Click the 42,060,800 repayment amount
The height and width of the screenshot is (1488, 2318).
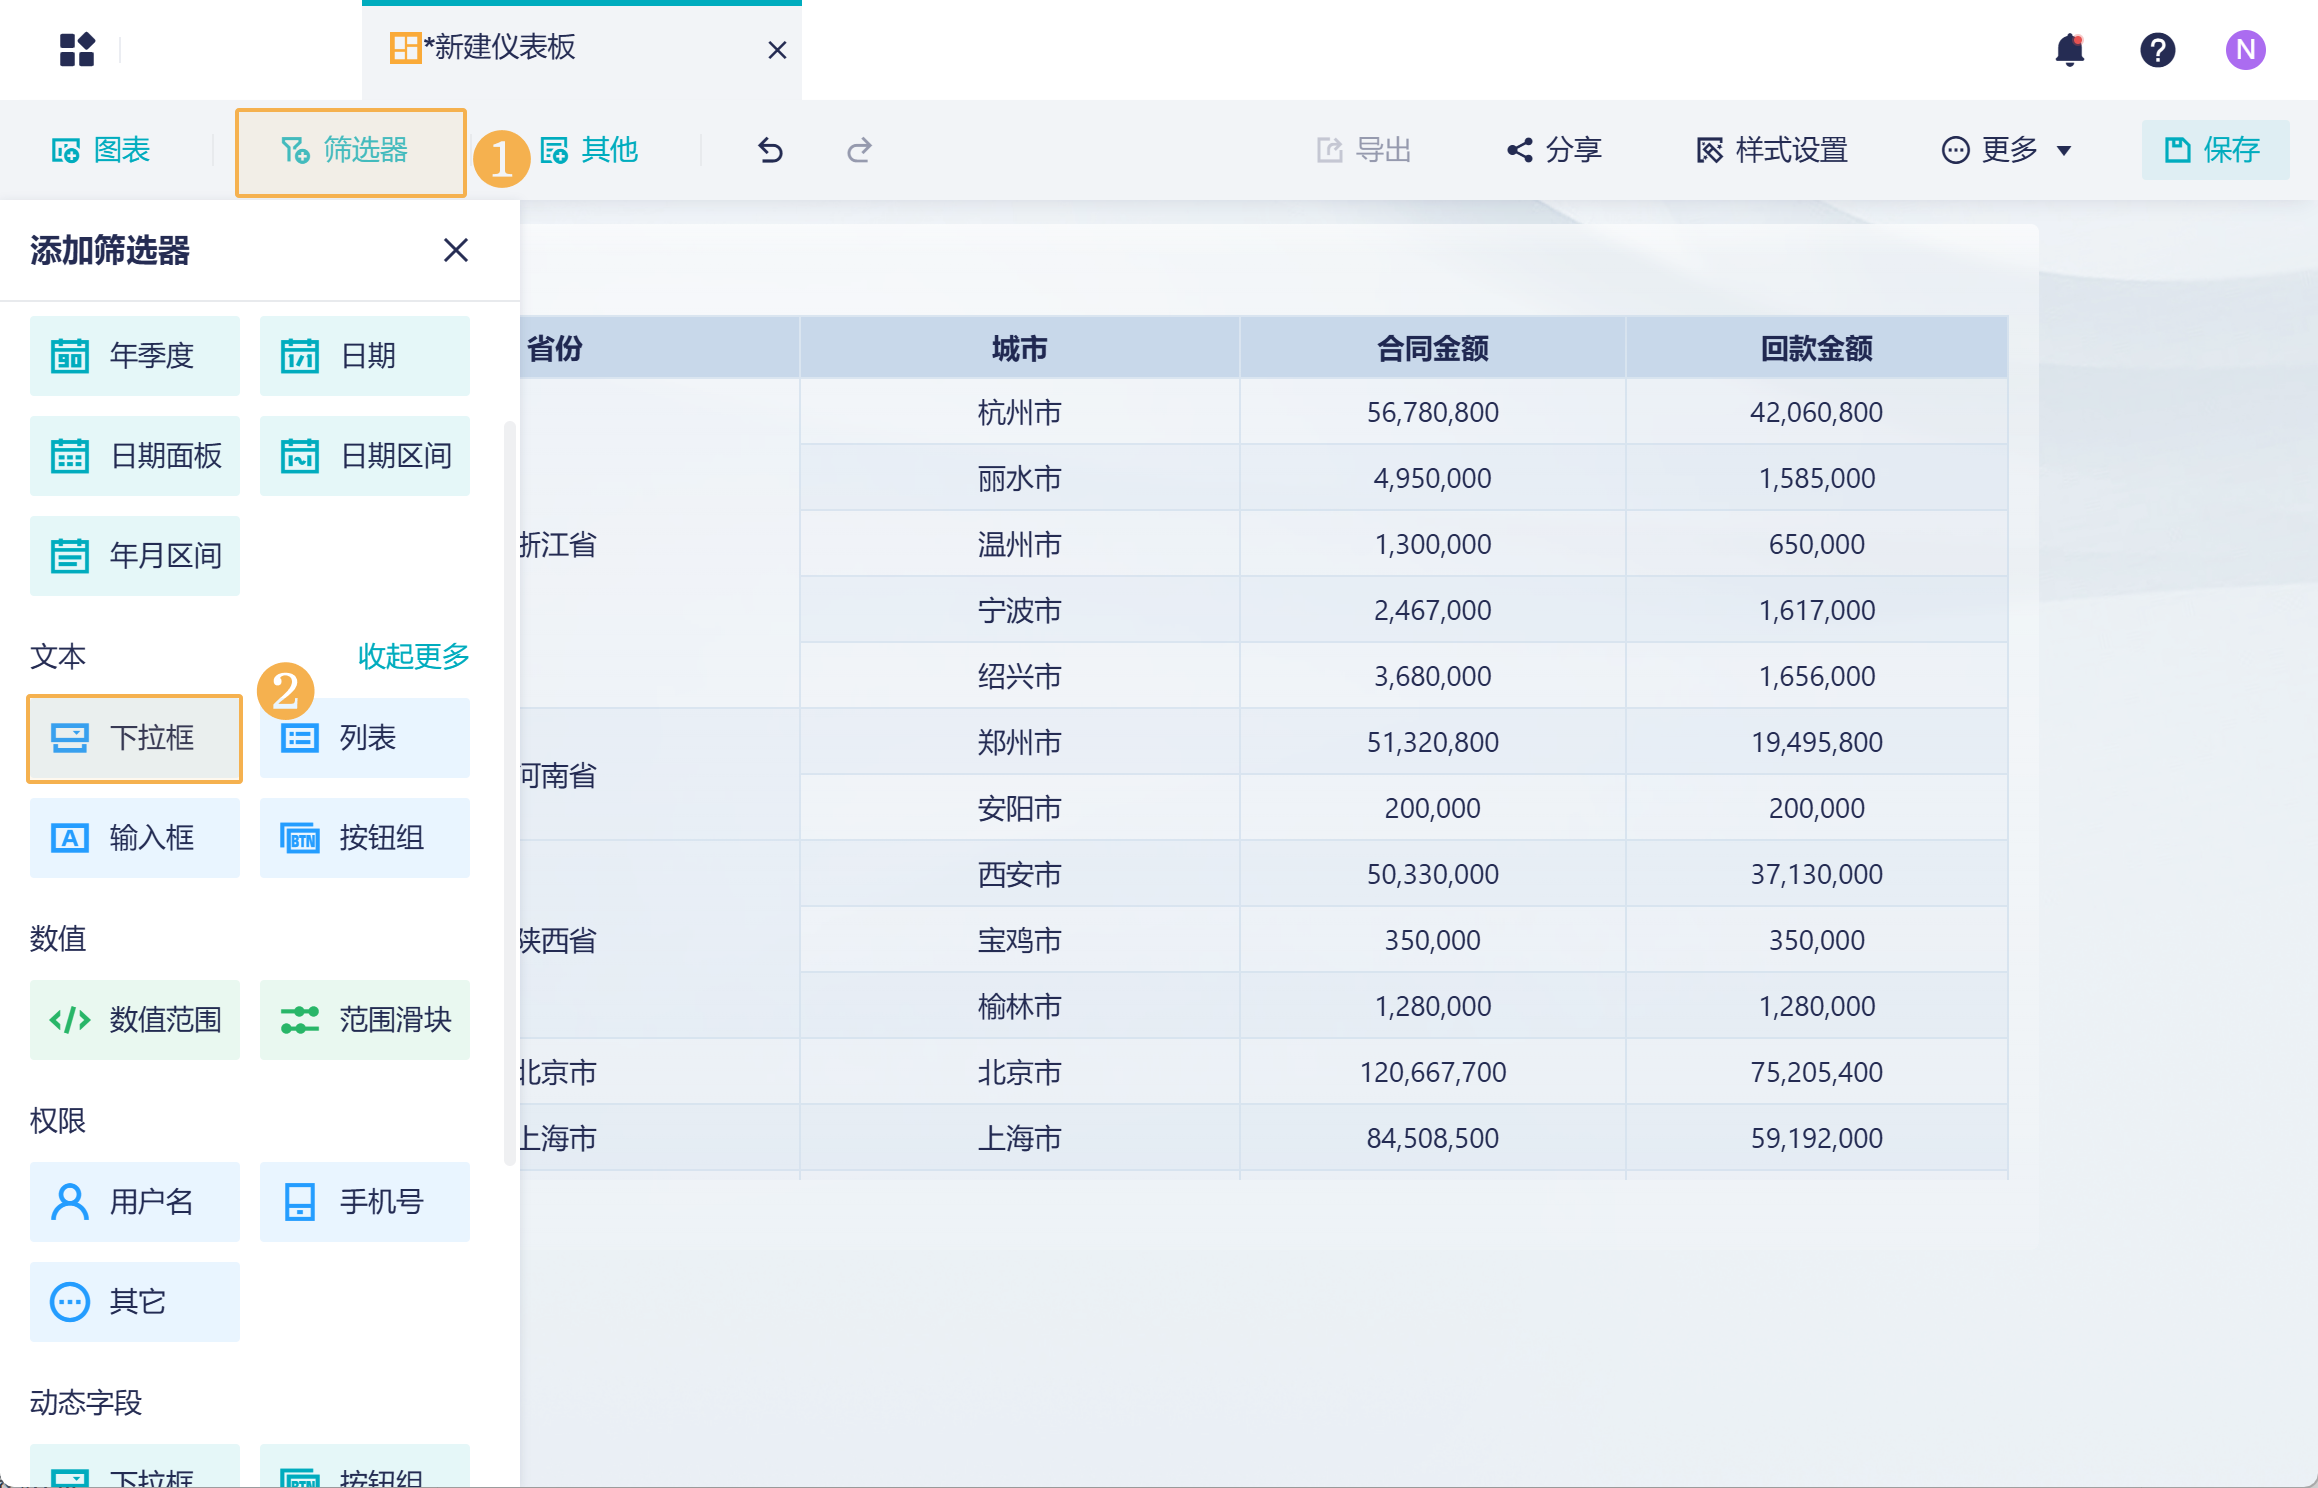click(x=1816, y=412)
